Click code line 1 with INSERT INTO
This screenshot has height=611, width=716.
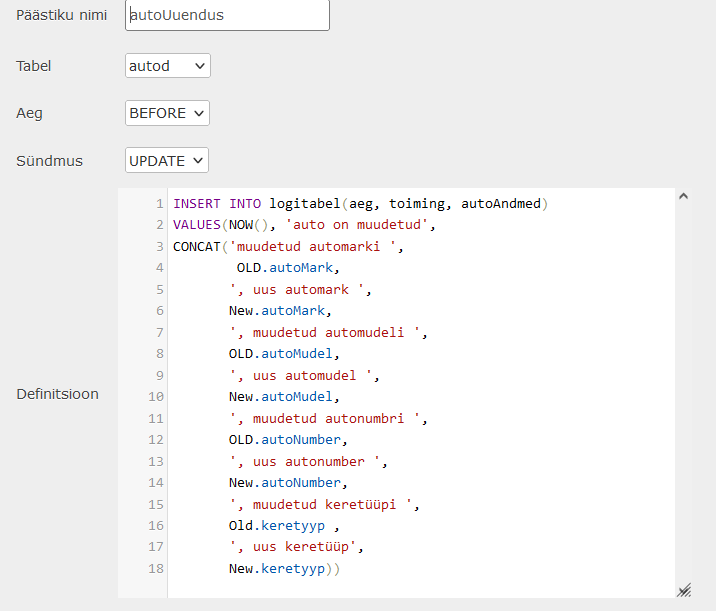(360, 204)
